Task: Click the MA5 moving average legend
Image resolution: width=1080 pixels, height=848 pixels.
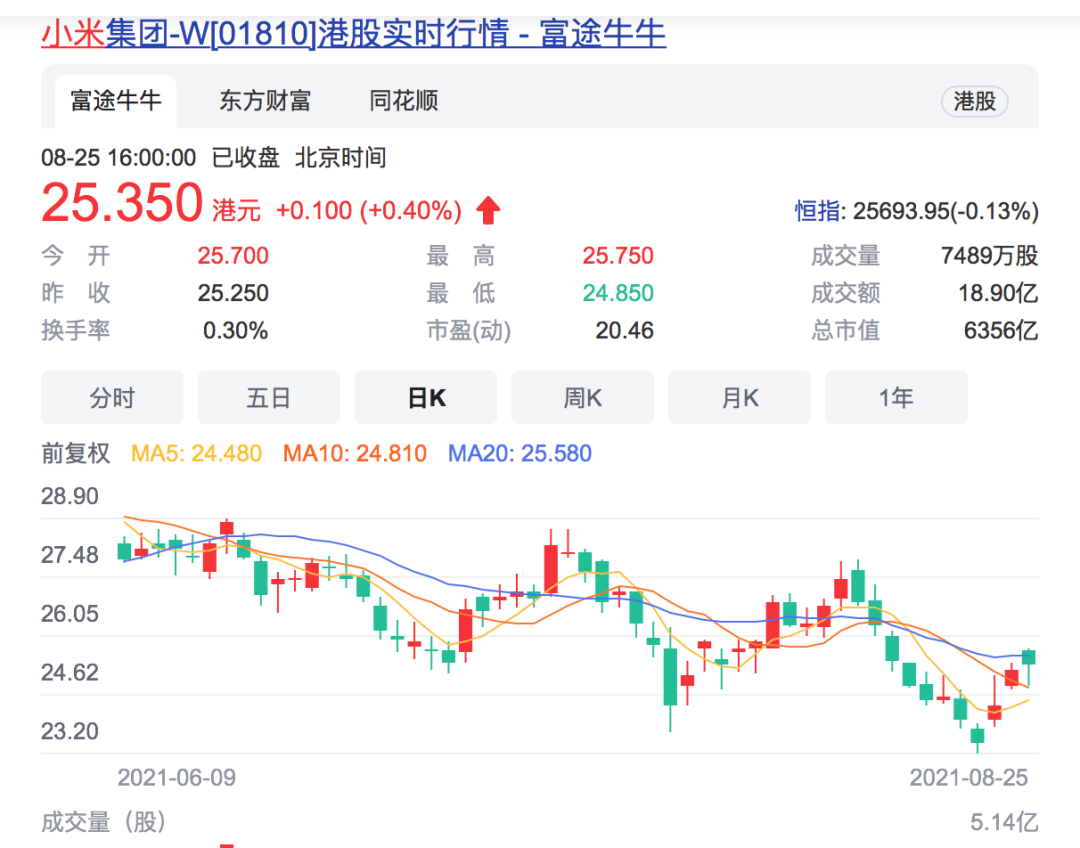Action: pyautogui.click(x=197, y=454)
